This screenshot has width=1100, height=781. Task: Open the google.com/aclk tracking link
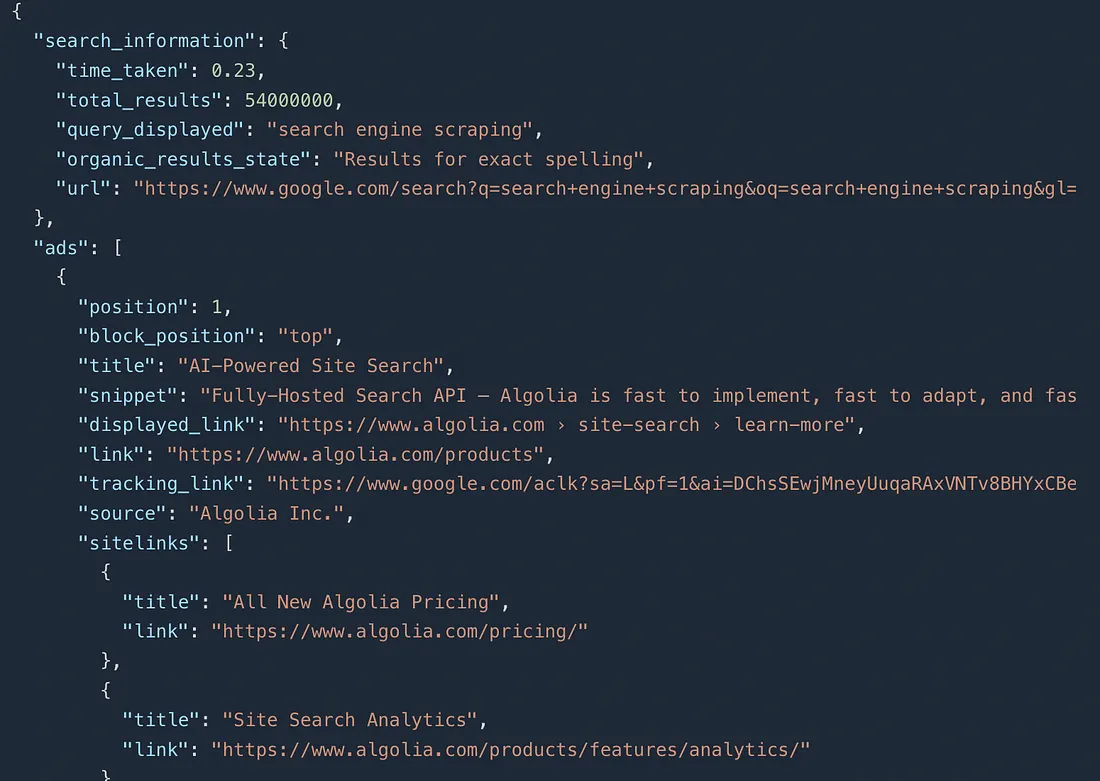671,484
